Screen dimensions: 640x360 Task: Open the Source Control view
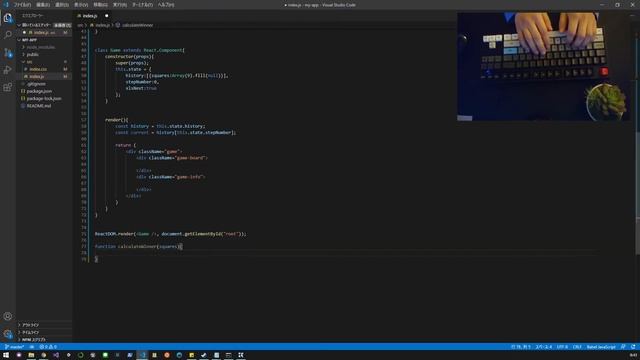pos(8,53)
